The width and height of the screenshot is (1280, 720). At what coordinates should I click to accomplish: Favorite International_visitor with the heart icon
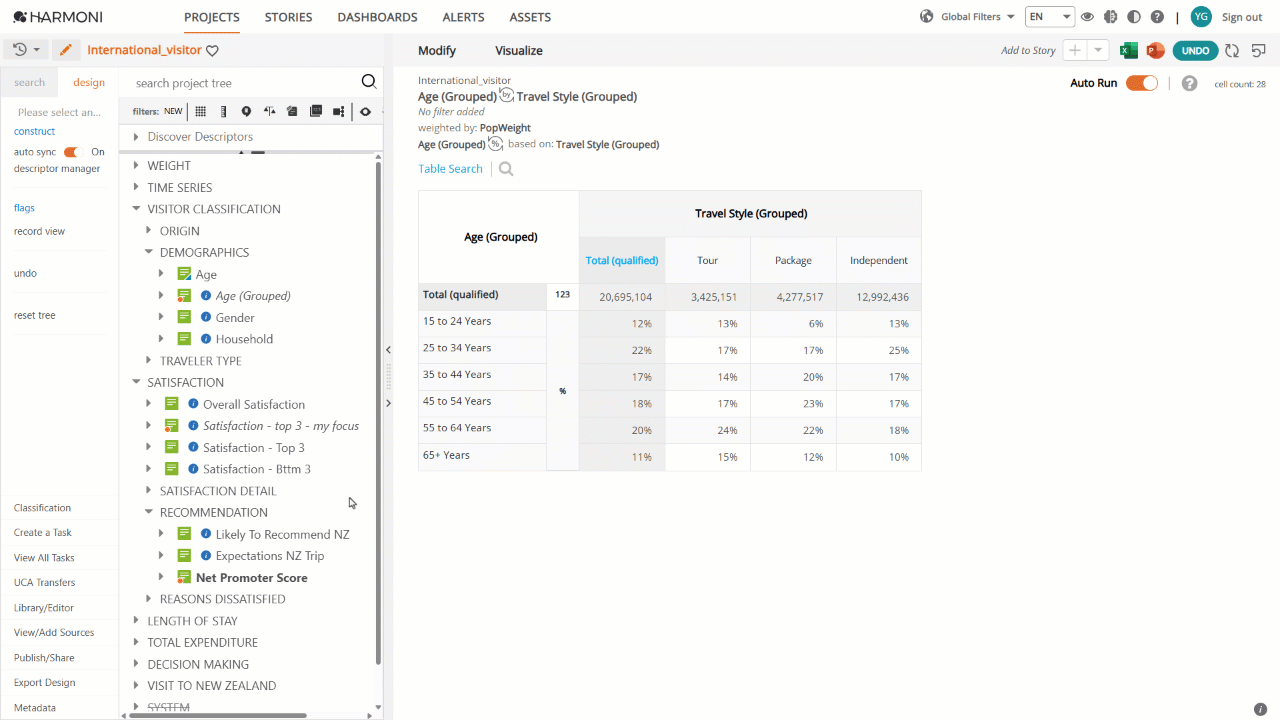[x=212, y=51]
